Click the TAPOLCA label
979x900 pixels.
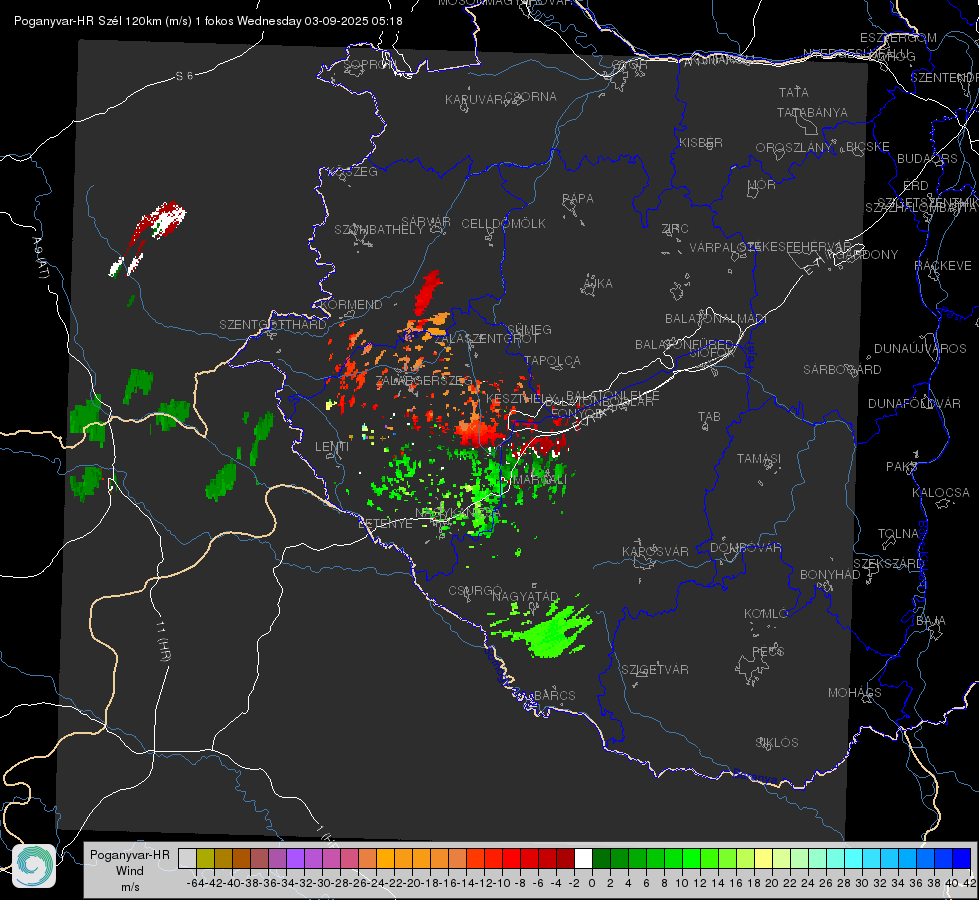click(553, 361)
